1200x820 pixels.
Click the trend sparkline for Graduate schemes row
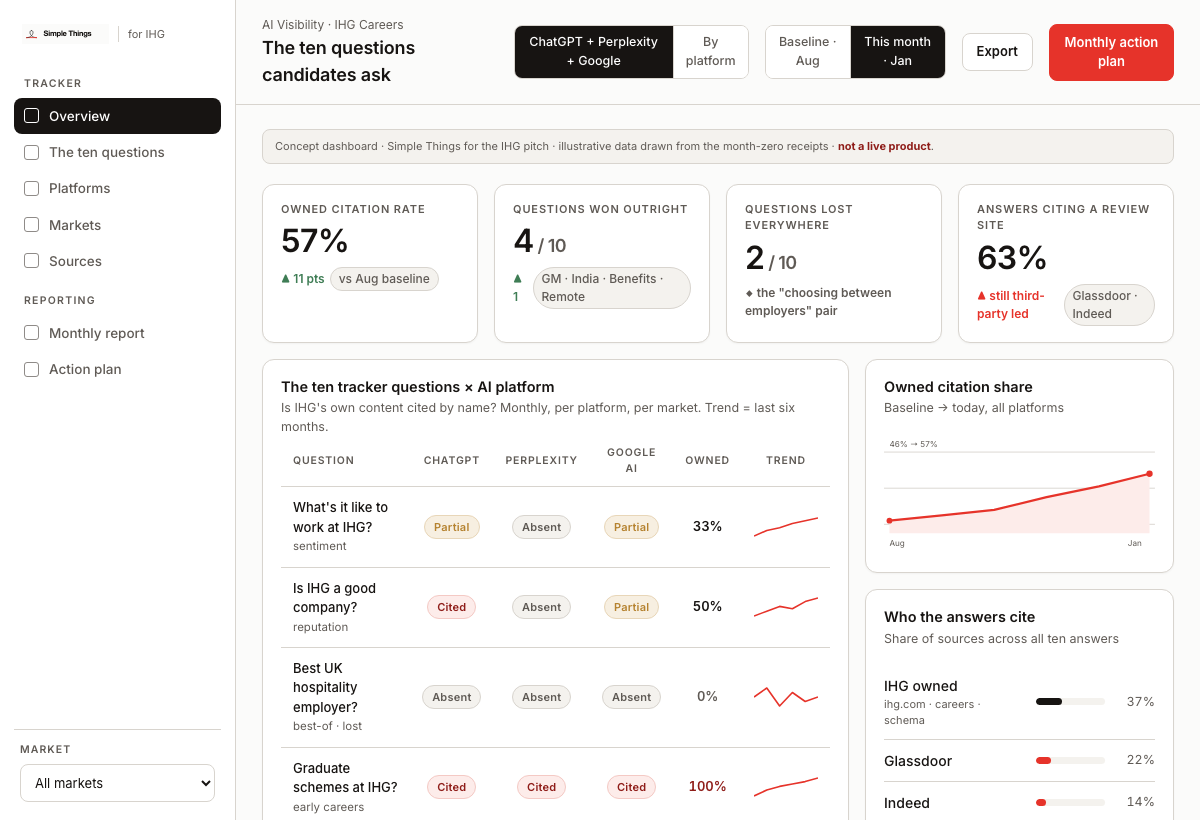(786, 787)
